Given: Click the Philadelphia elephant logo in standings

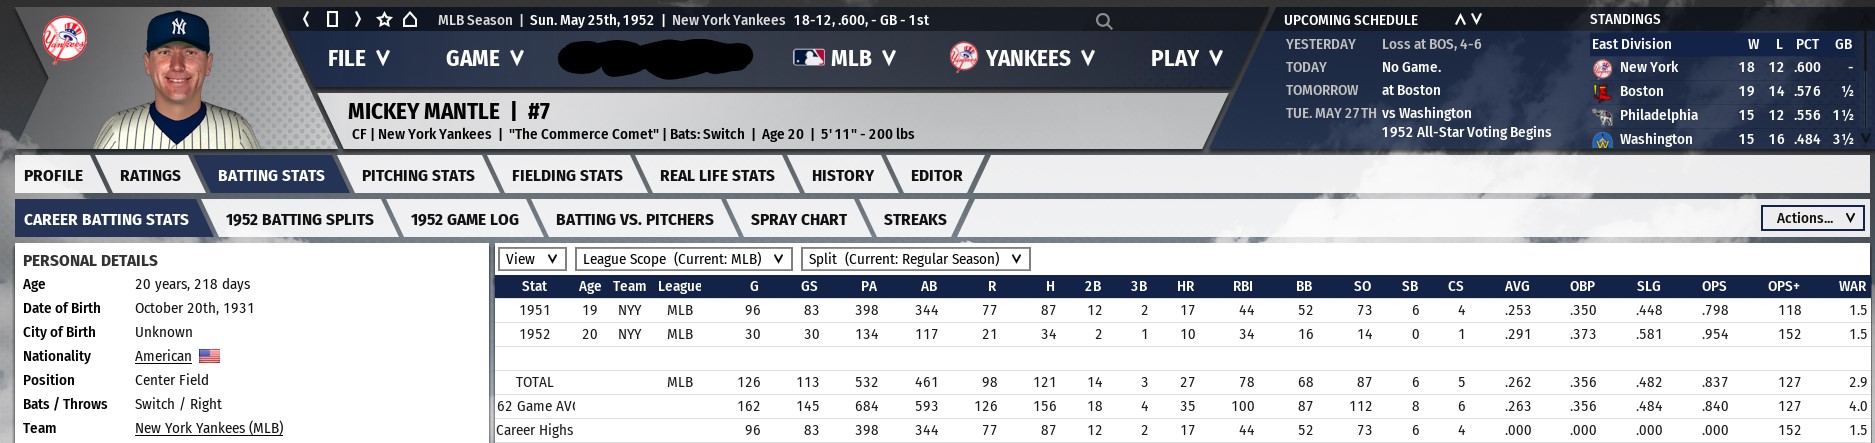Looking at the screenshot, I should pyautogui.click(x=1602, y=115).
